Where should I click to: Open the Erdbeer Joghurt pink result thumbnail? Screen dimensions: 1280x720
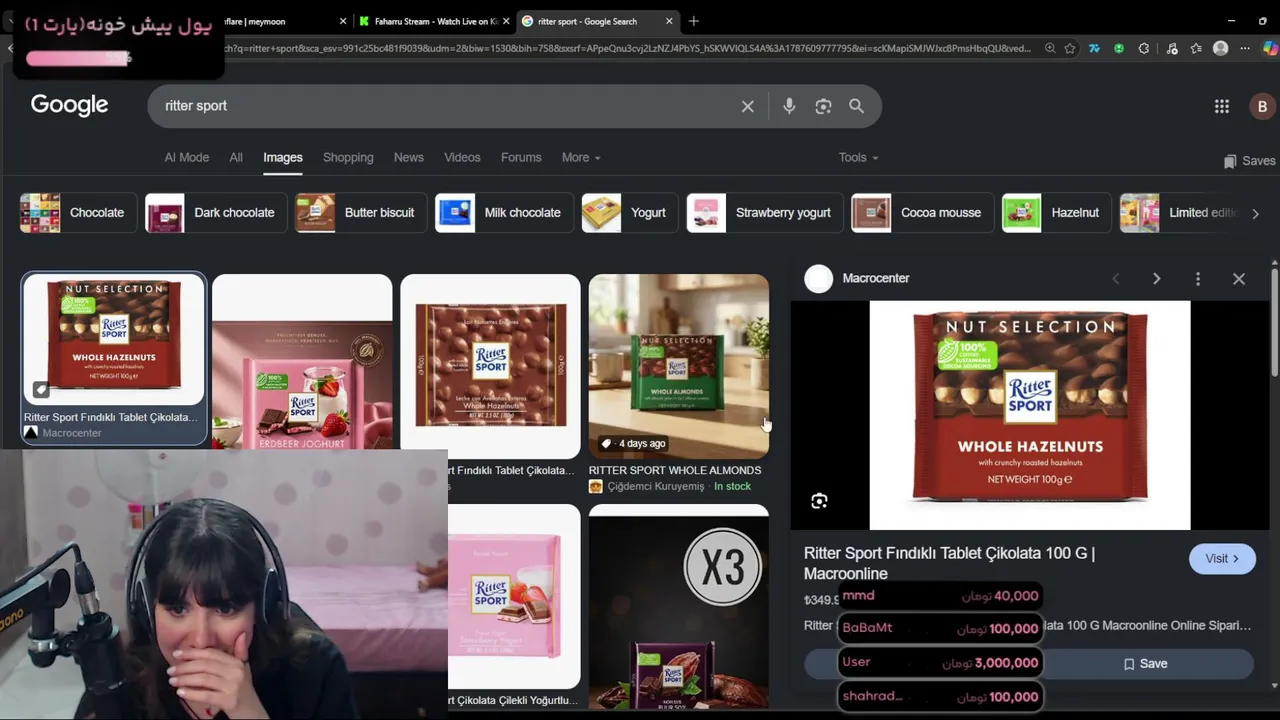pos(302,361)
